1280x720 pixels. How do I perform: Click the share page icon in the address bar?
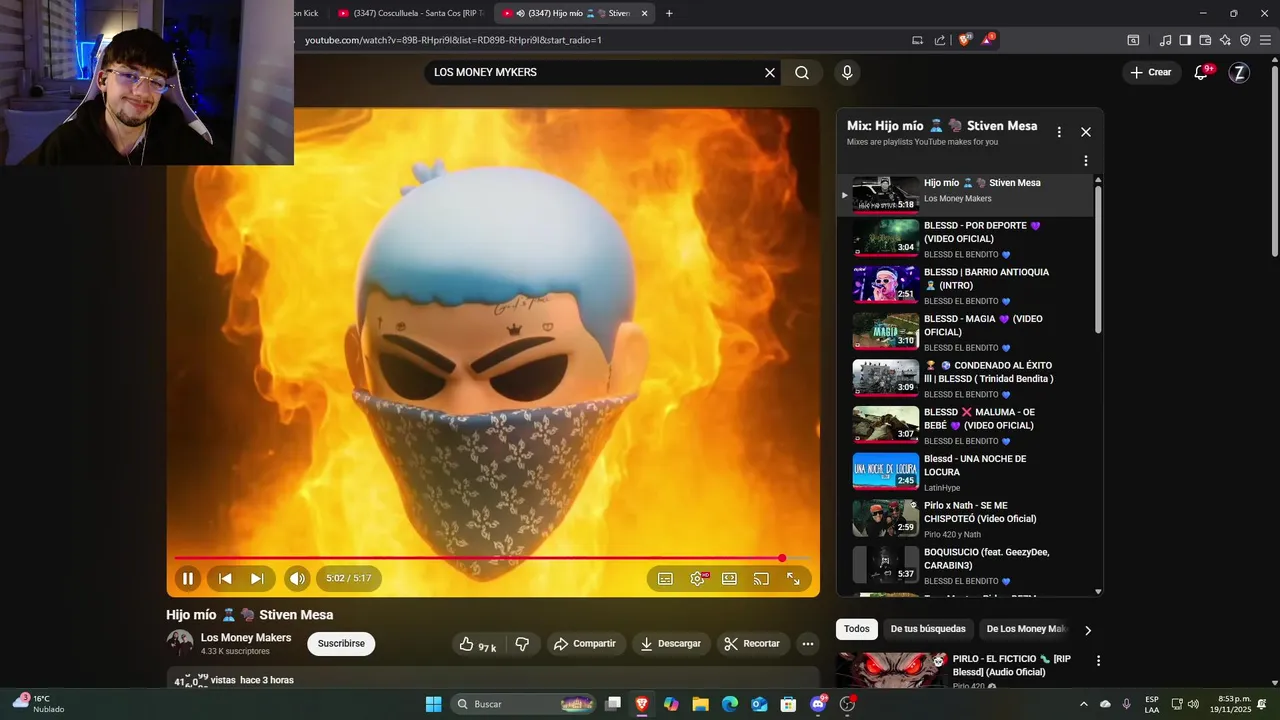(x=940, y=40)
